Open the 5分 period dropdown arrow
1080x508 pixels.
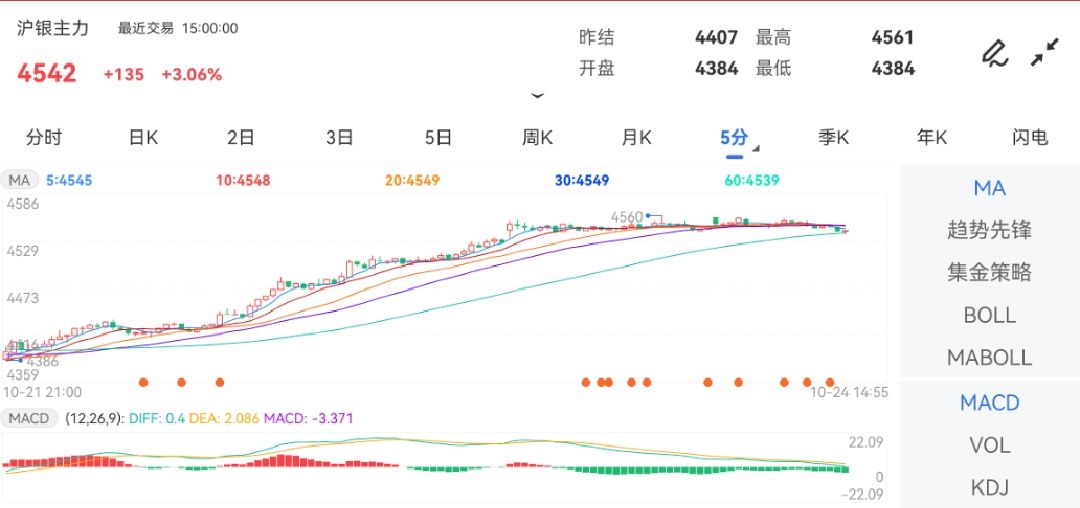[x=756, y=149]
